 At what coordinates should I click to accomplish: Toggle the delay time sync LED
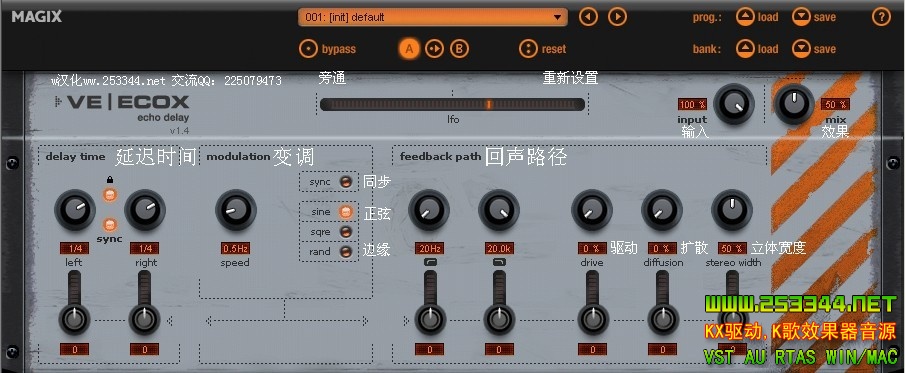coord(110,224)
